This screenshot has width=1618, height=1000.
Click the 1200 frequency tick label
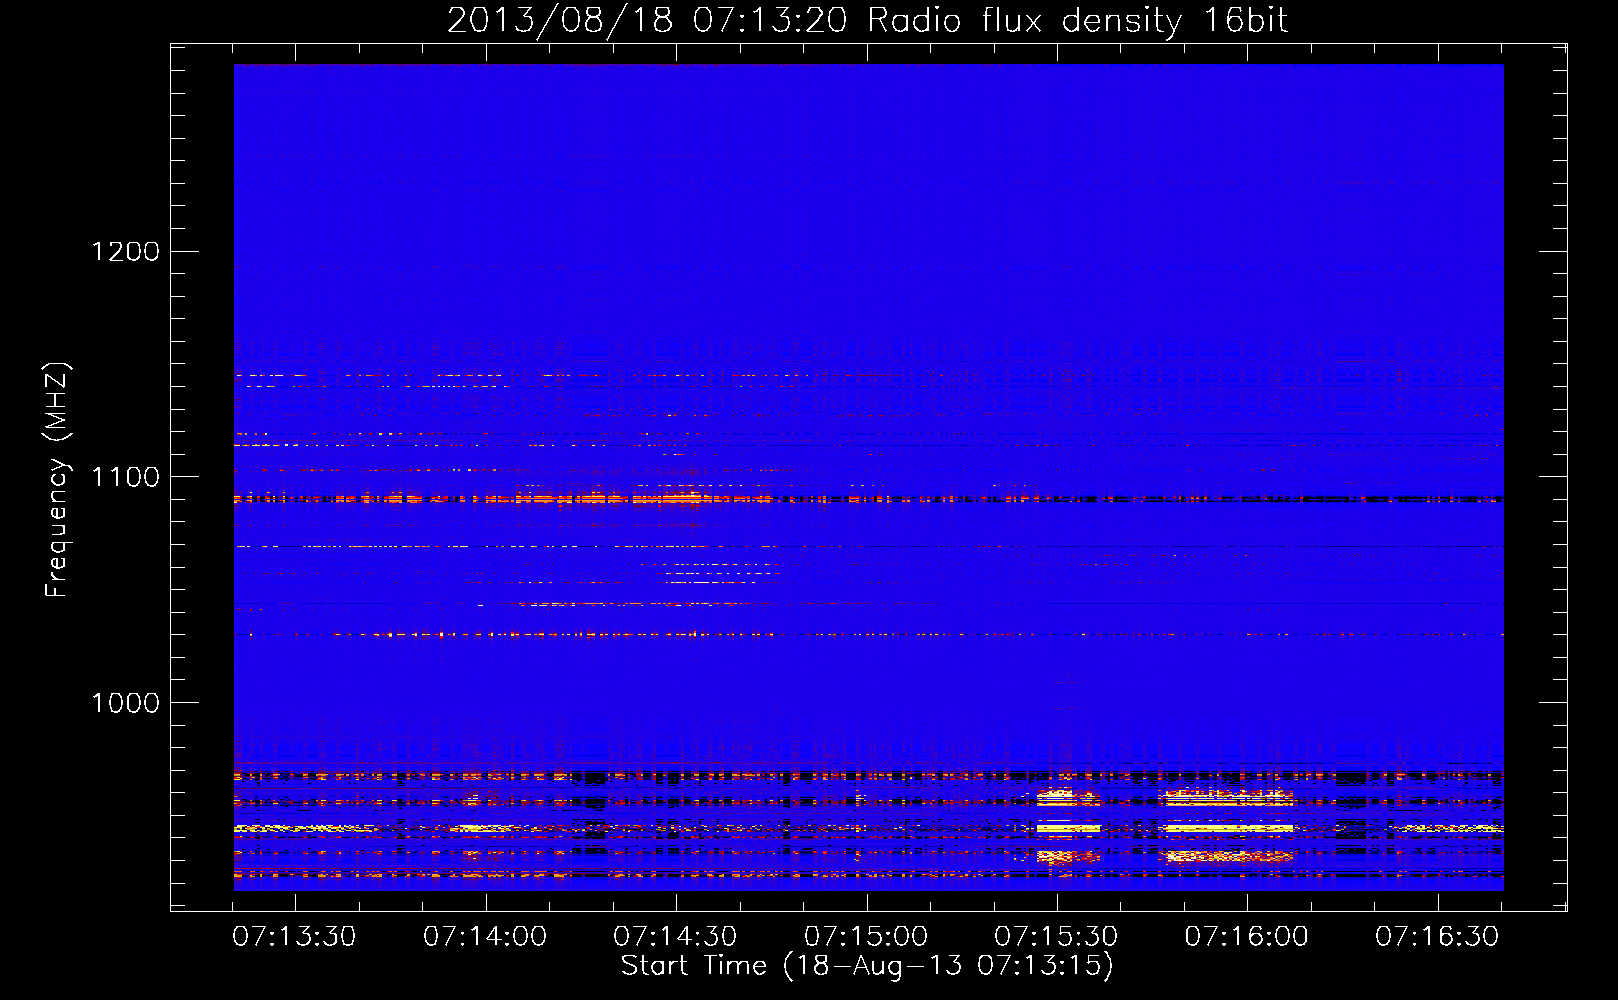[125, 251]
